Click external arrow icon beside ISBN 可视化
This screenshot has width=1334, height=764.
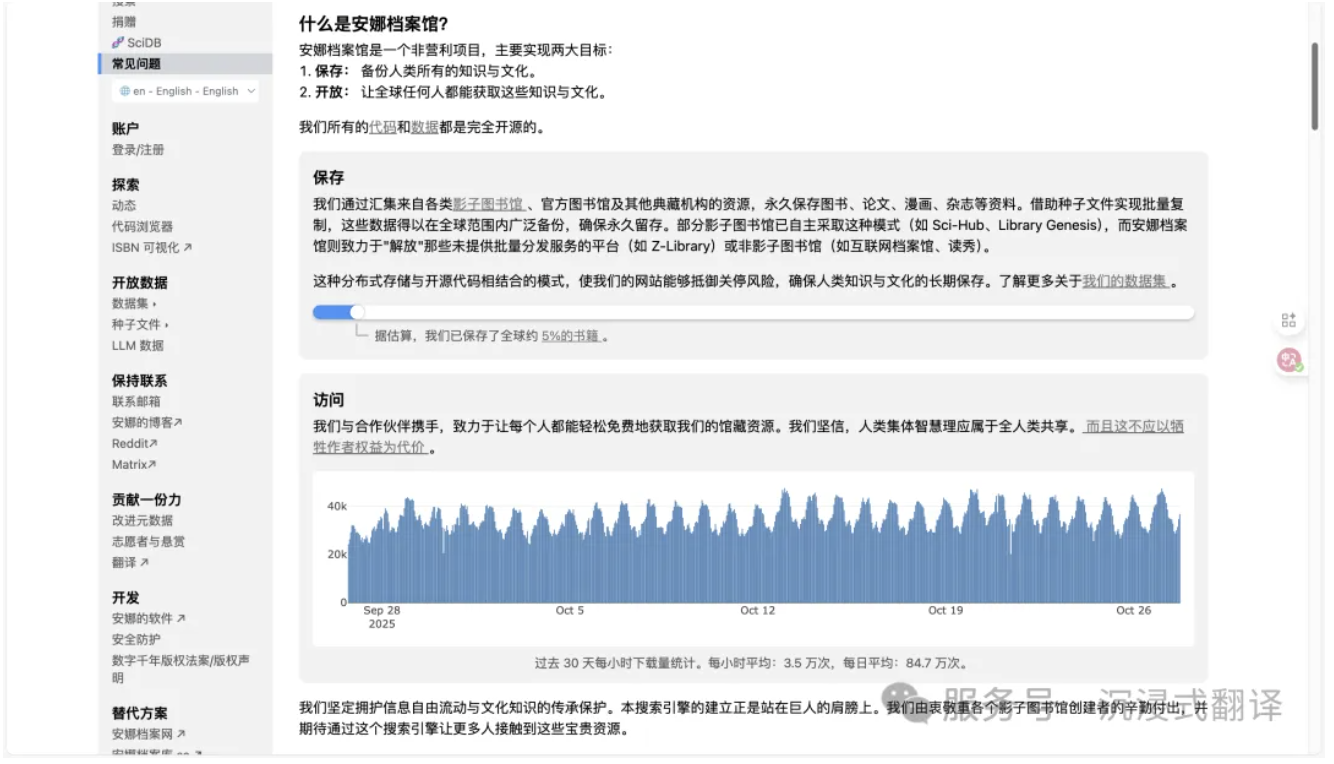(188, 248)
